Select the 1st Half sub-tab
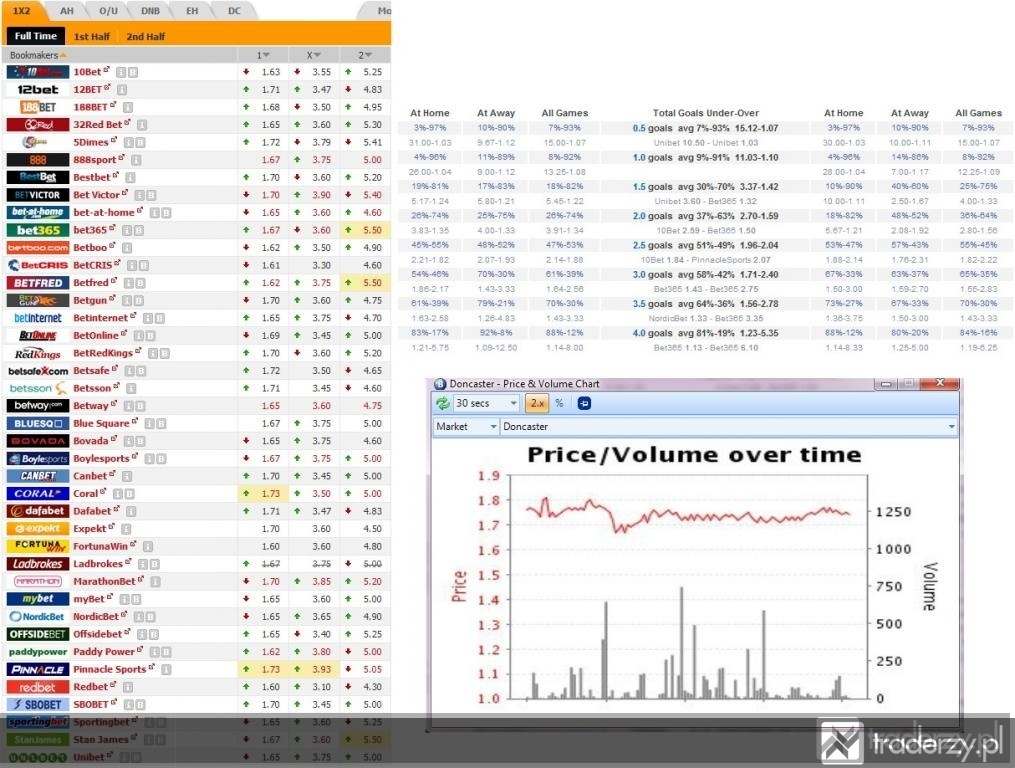 pyautogui.click(x=91, y=36)
